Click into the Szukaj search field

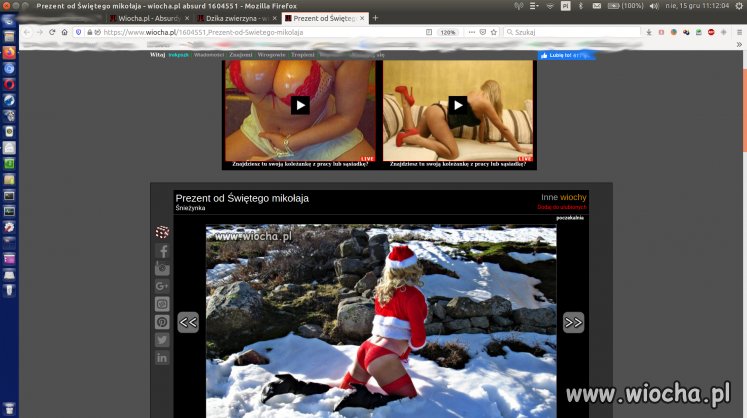coord(572,32)
